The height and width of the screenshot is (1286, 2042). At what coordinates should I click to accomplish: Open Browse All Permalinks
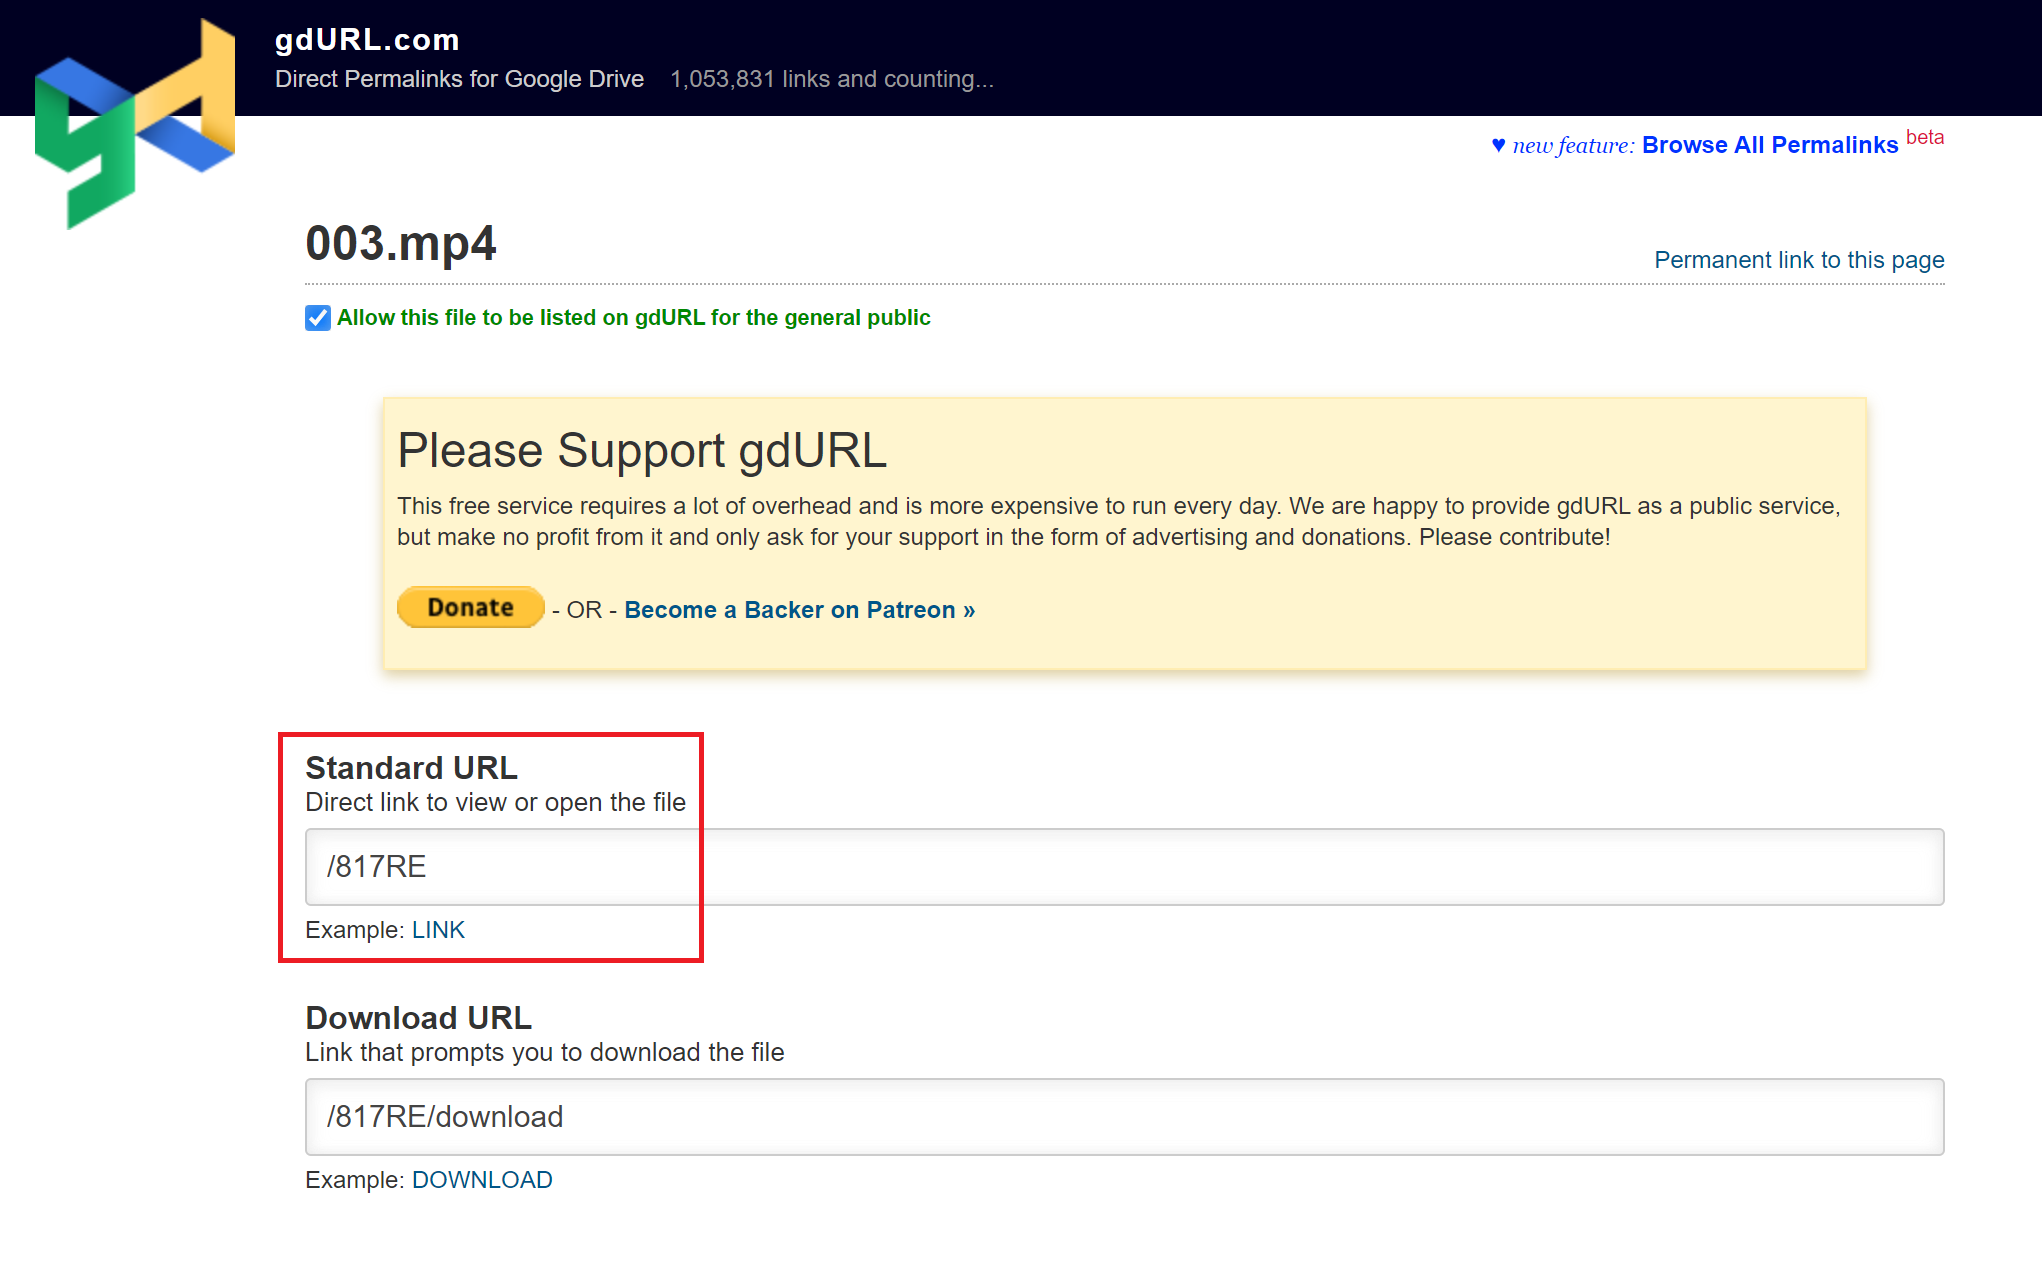pos(1769,146)
